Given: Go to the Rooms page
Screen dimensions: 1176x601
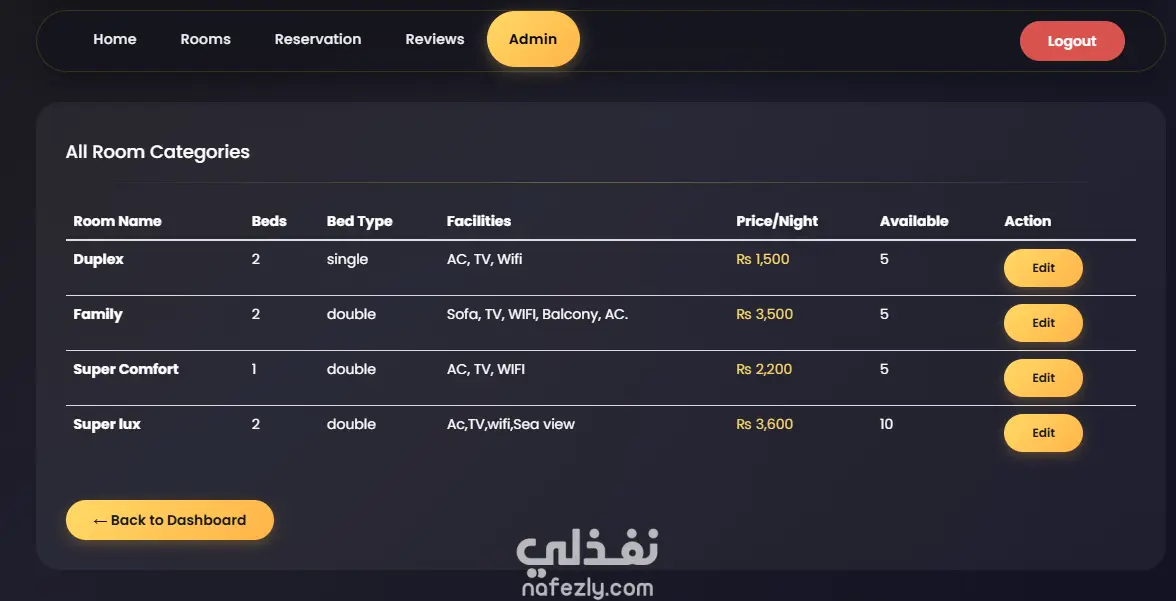Looking at the screenshot, I should coord(206,39).
